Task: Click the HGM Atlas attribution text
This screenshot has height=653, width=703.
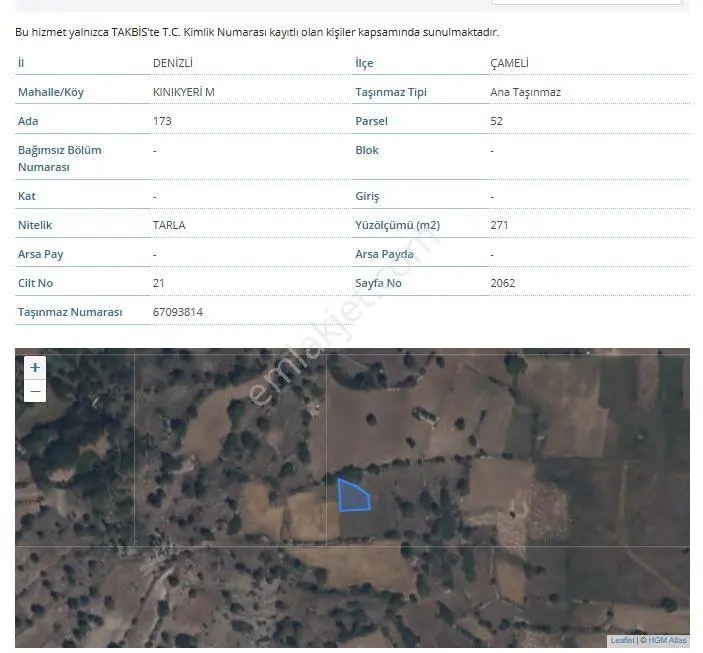Action: pos(667,640)
